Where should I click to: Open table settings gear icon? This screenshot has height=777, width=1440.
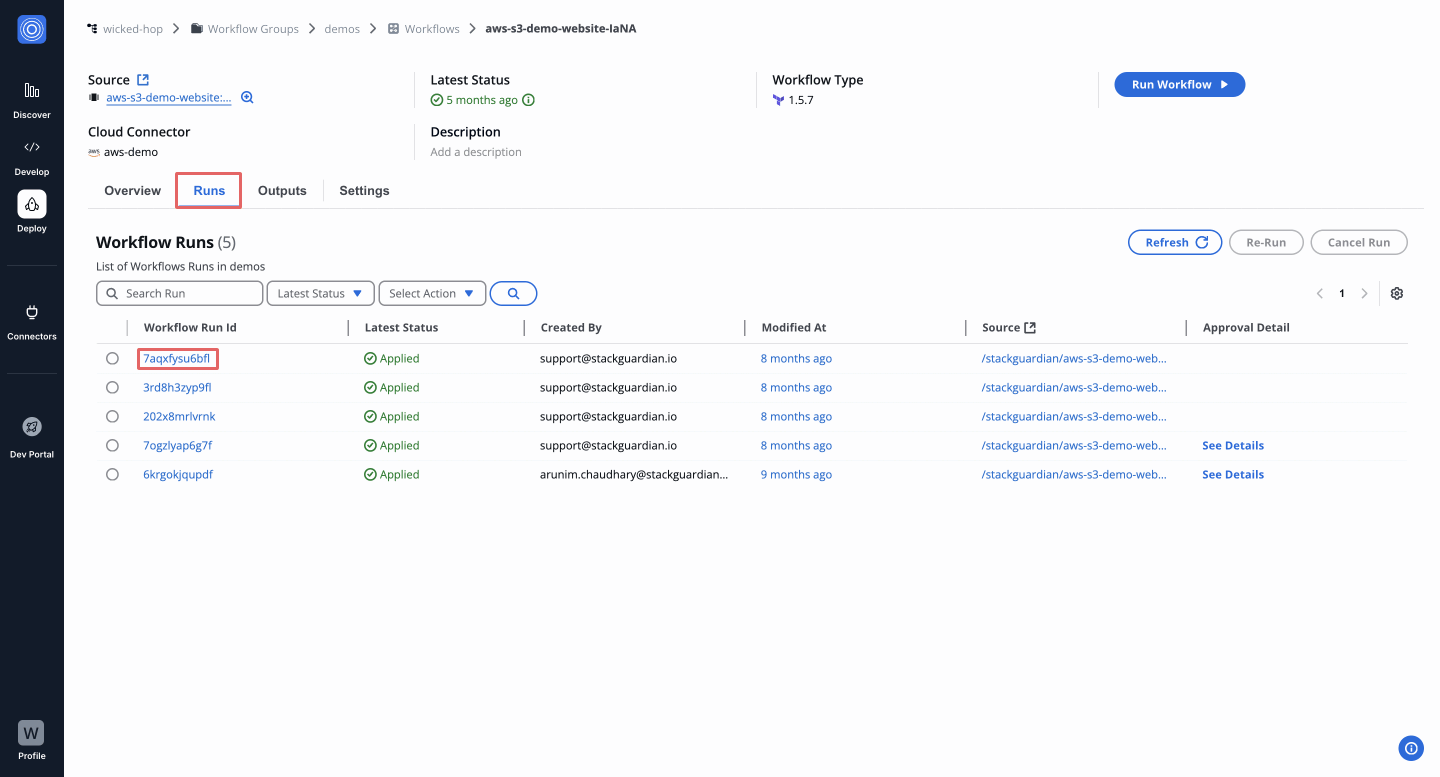(x=1397, y=293)
